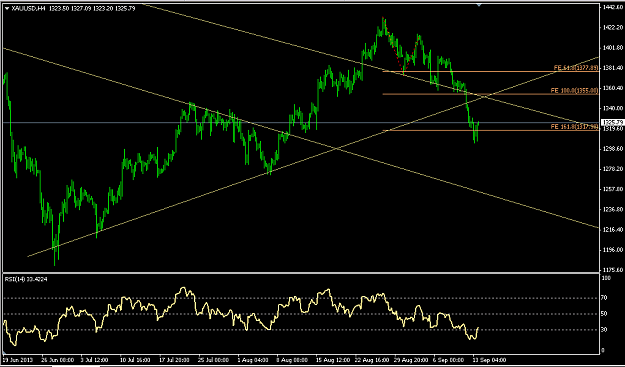Click the RSI scale value 30

pos(604,330)
